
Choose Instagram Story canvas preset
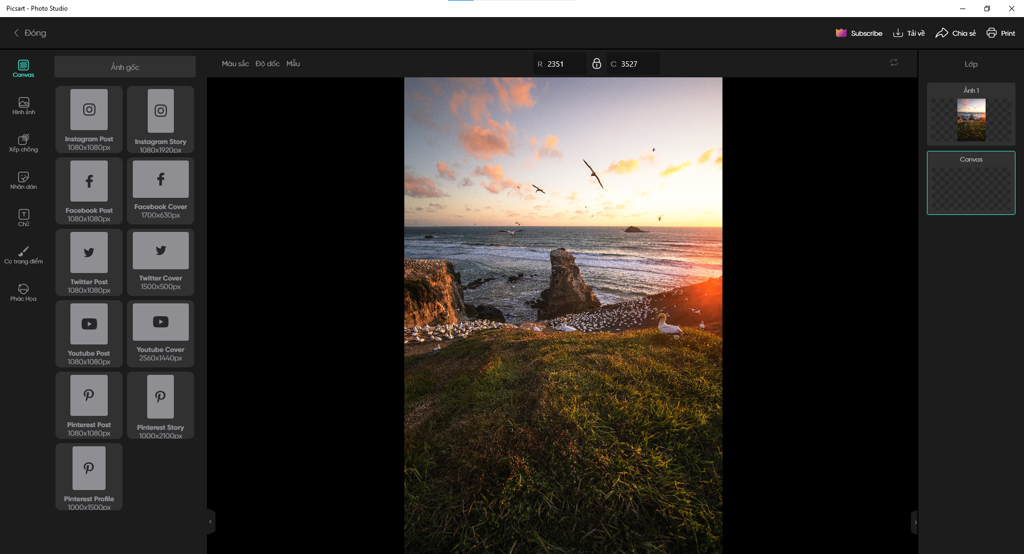tap(161, 120)
